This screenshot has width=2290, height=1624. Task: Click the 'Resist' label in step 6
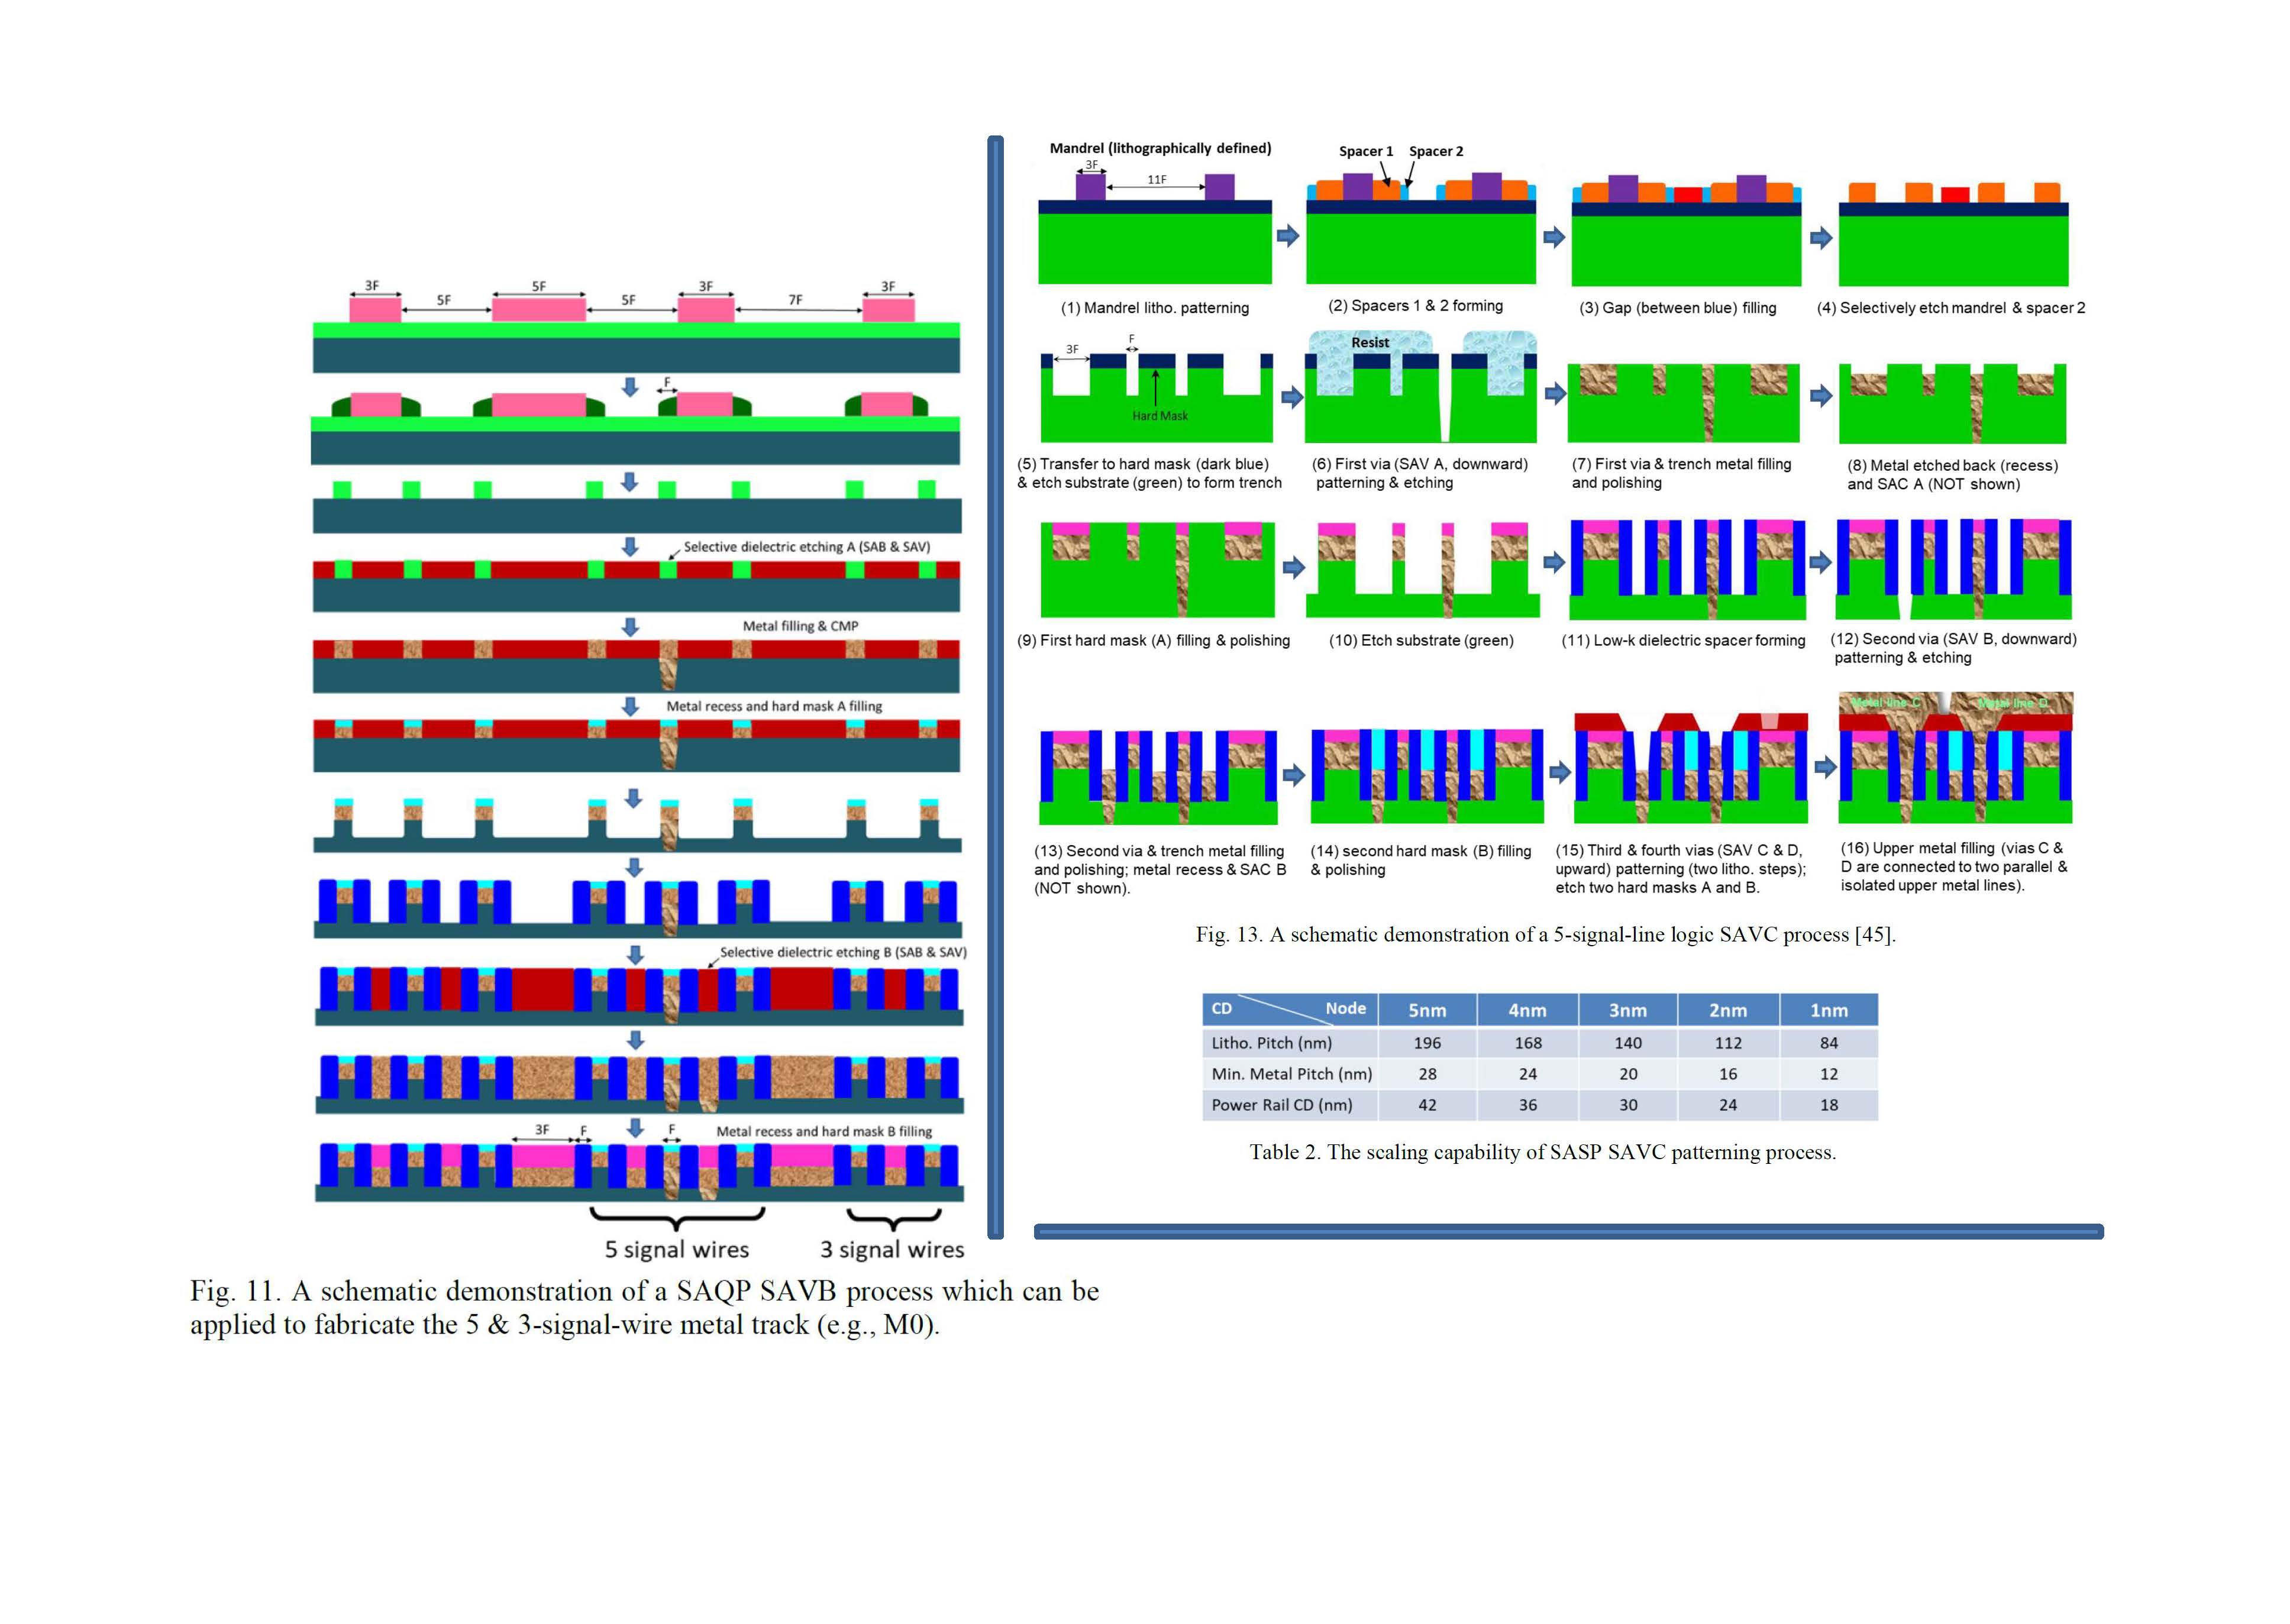tap(1370, 342)
